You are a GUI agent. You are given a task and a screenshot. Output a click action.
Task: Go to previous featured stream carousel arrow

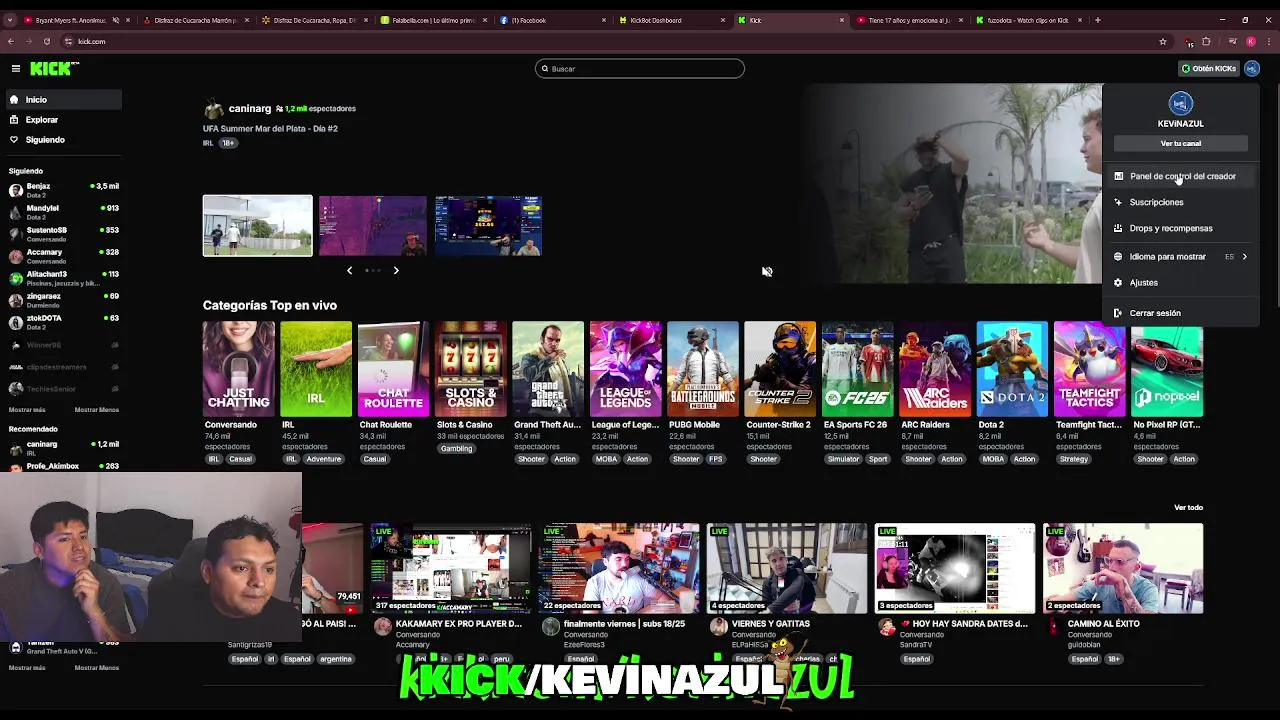tap(349, 270)
